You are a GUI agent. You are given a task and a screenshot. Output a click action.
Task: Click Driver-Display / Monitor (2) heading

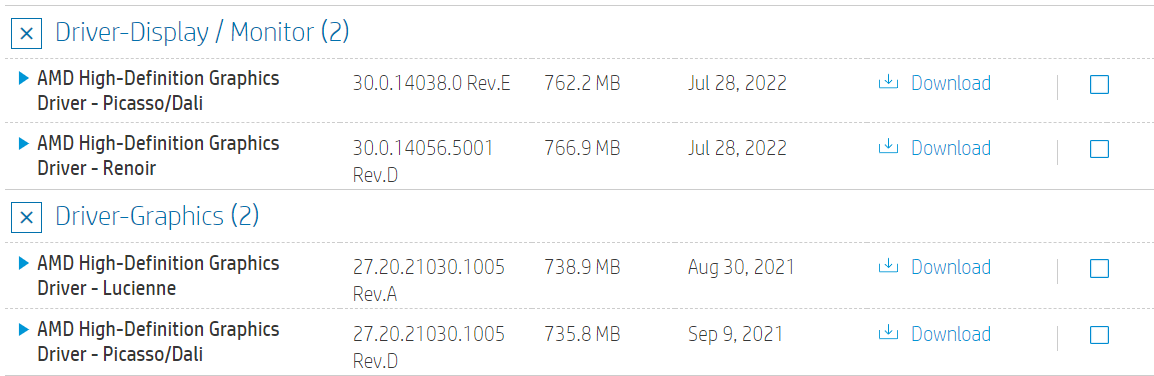202,32
